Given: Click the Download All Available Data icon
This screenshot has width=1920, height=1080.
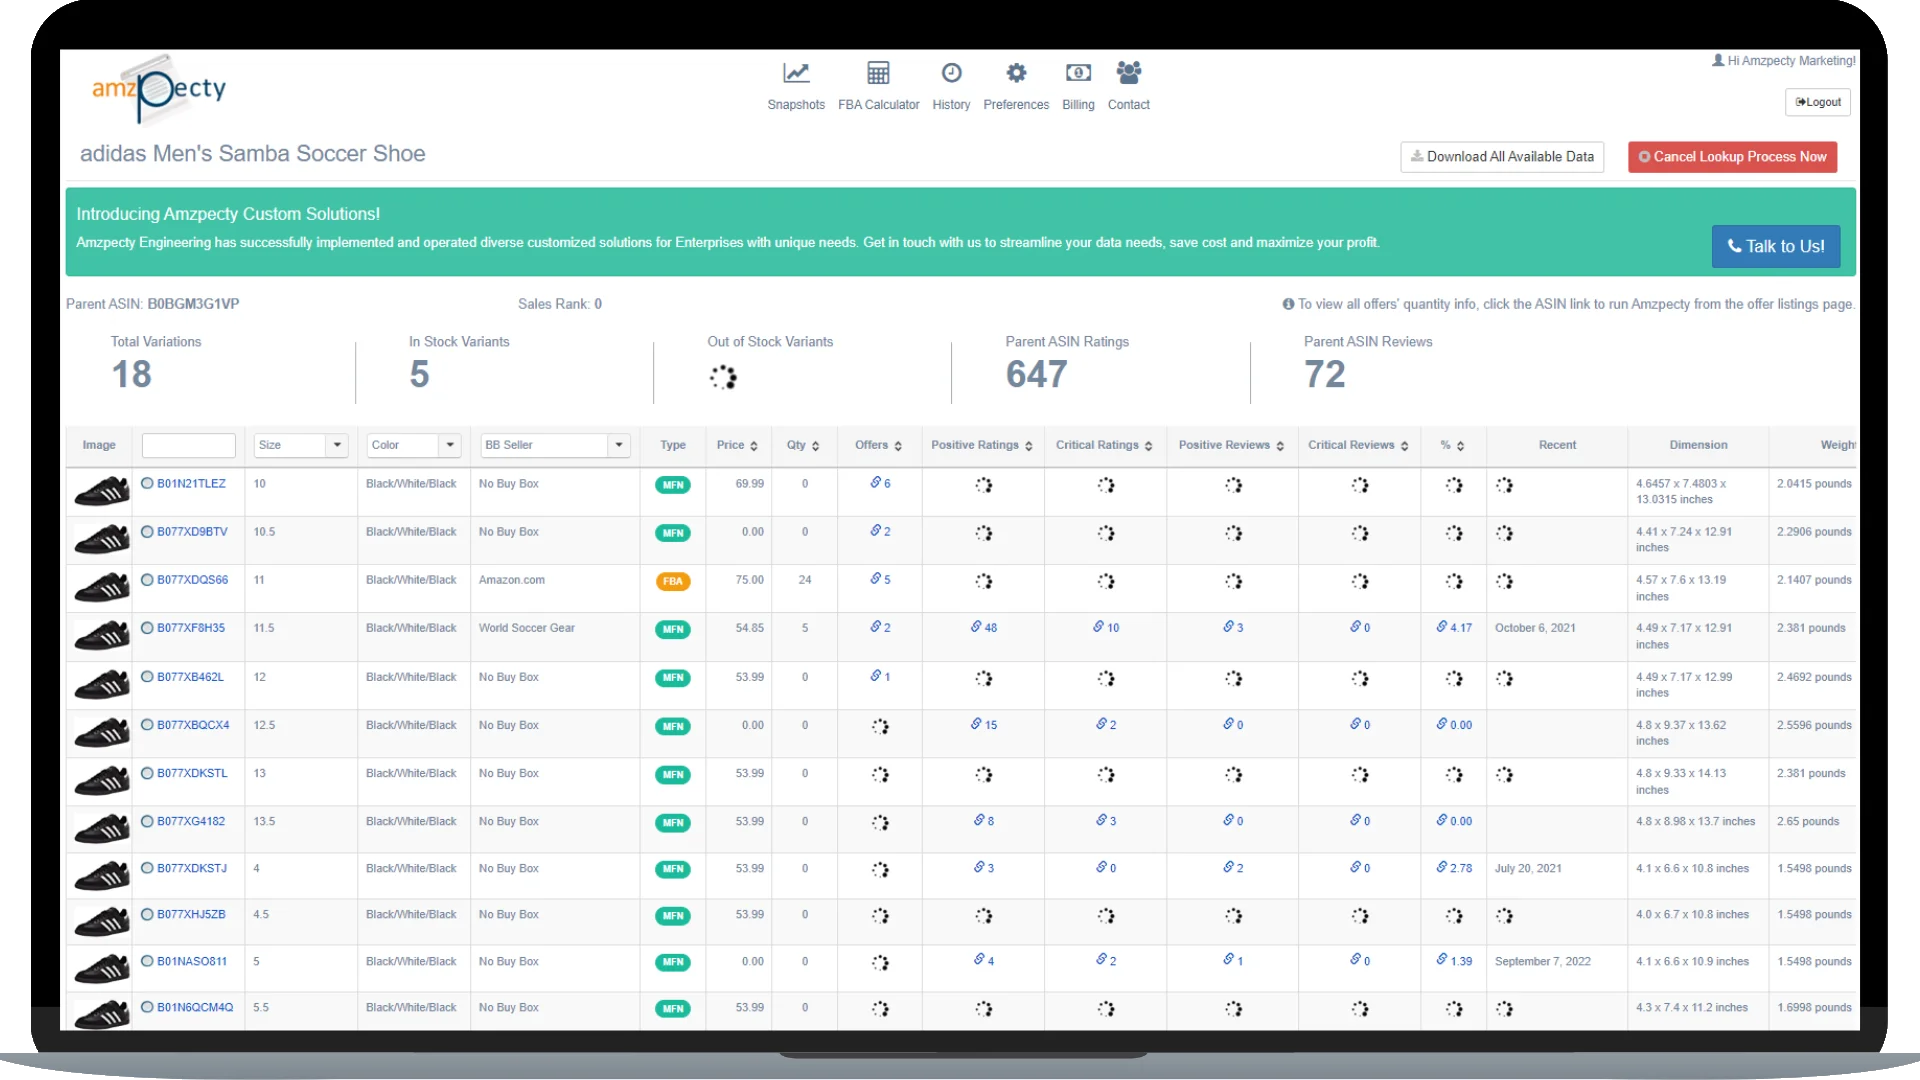Looking at the screenshot, I should coord(1418,157).
